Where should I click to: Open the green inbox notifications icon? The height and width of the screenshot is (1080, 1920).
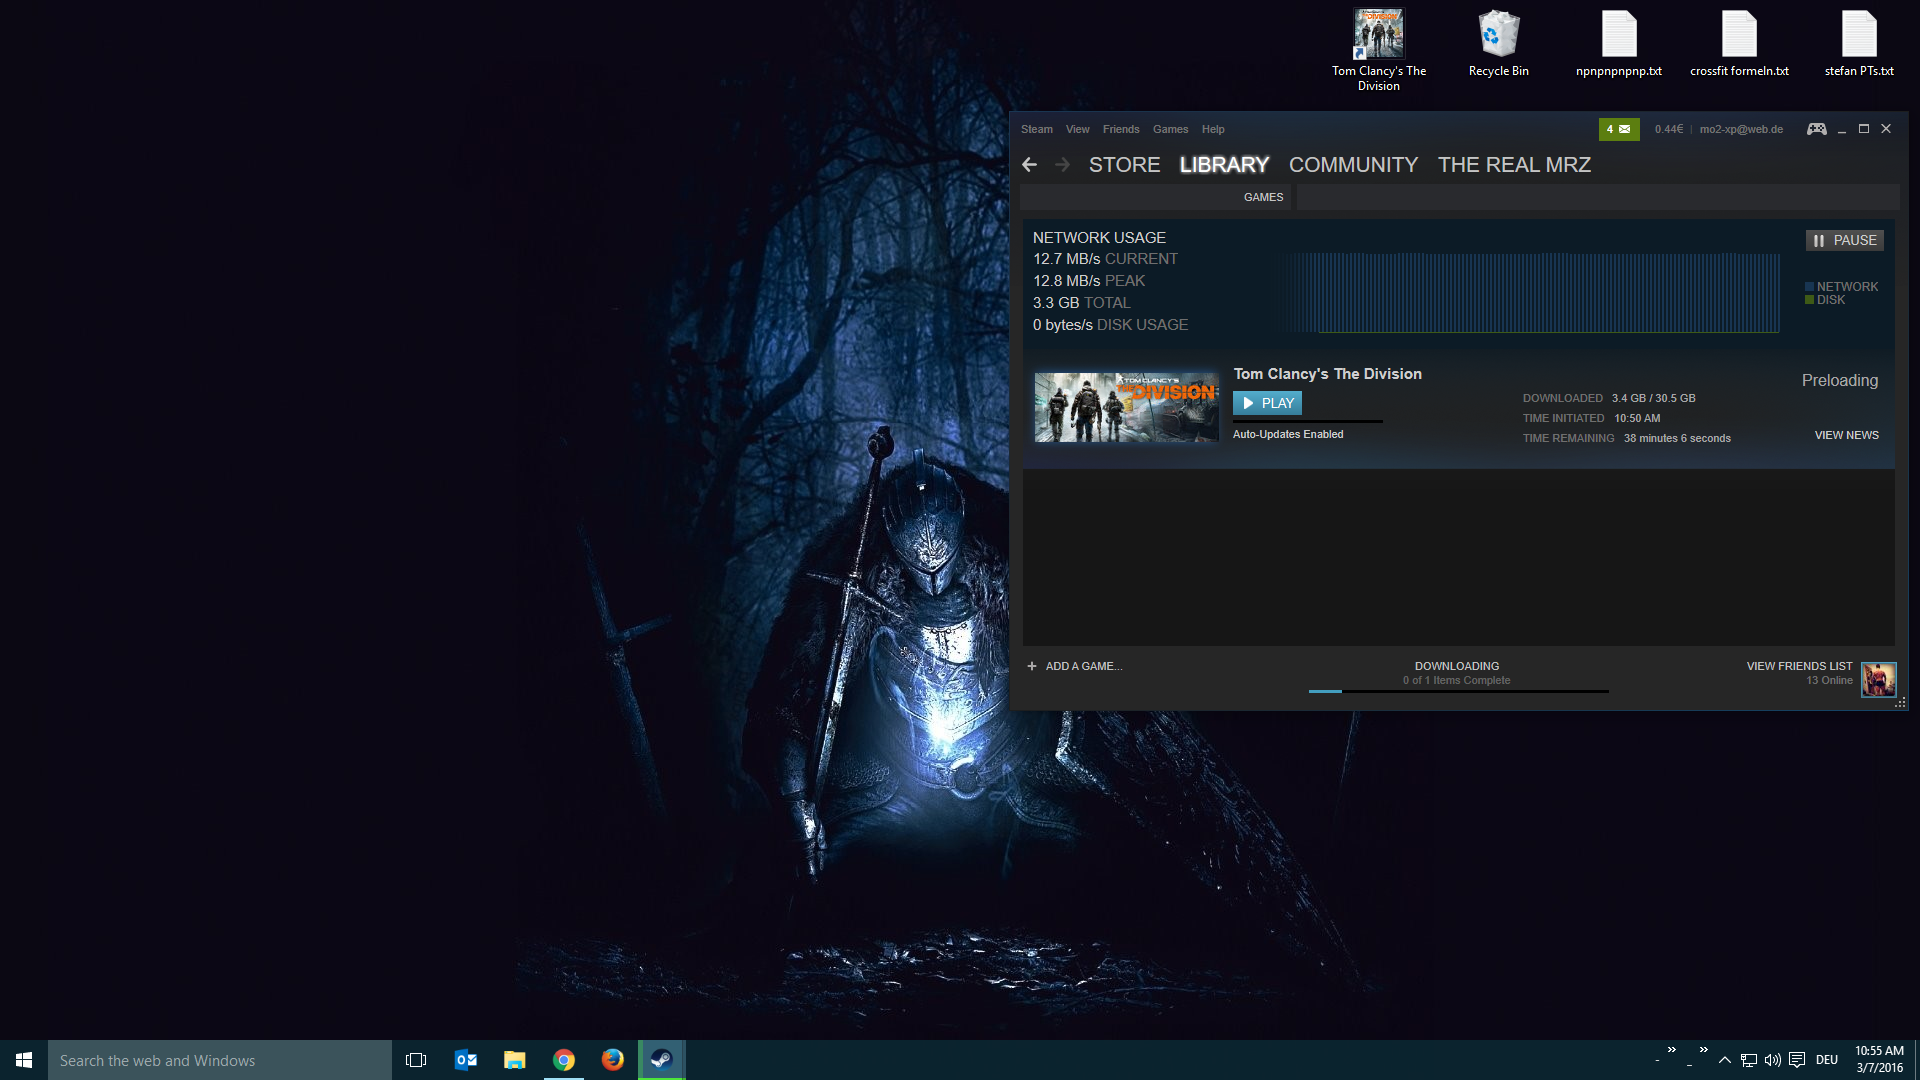pos(1618,129)
